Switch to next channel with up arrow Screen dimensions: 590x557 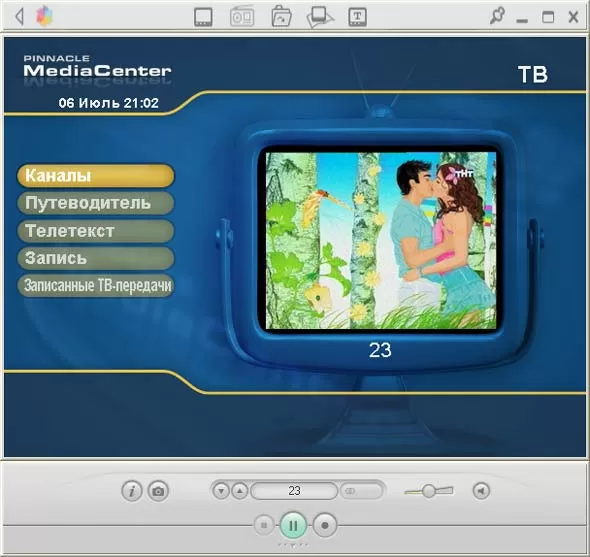240,491
